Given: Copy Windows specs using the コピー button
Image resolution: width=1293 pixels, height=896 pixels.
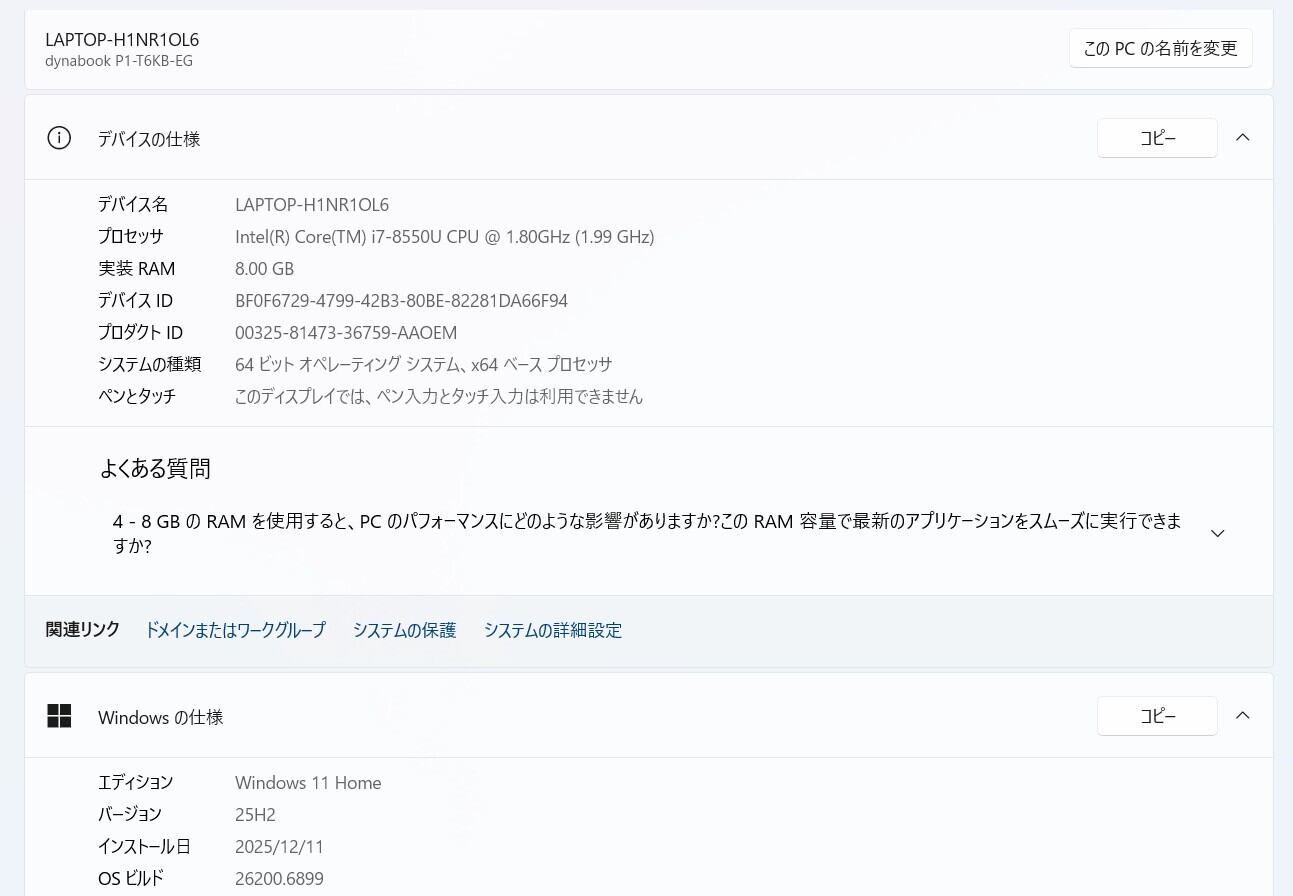Looking at the screenshot, I should (1157, 716).
